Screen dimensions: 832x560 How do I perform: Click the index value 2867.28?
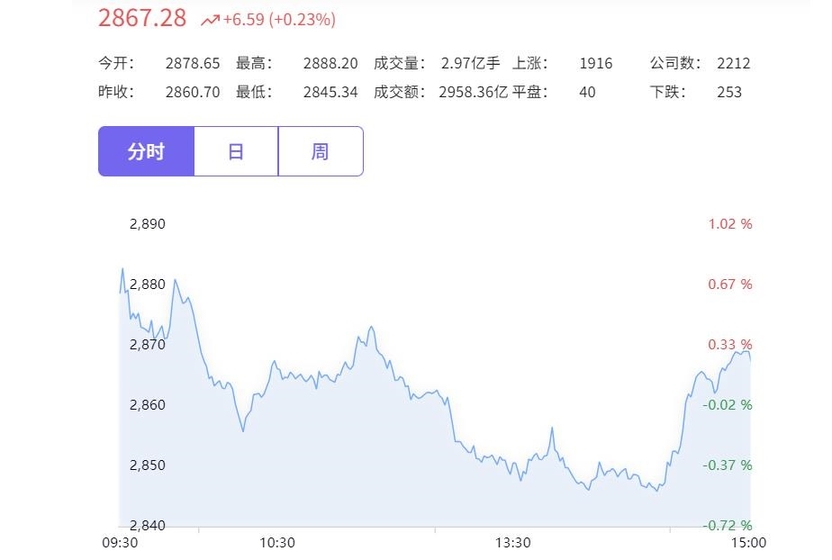142,18
